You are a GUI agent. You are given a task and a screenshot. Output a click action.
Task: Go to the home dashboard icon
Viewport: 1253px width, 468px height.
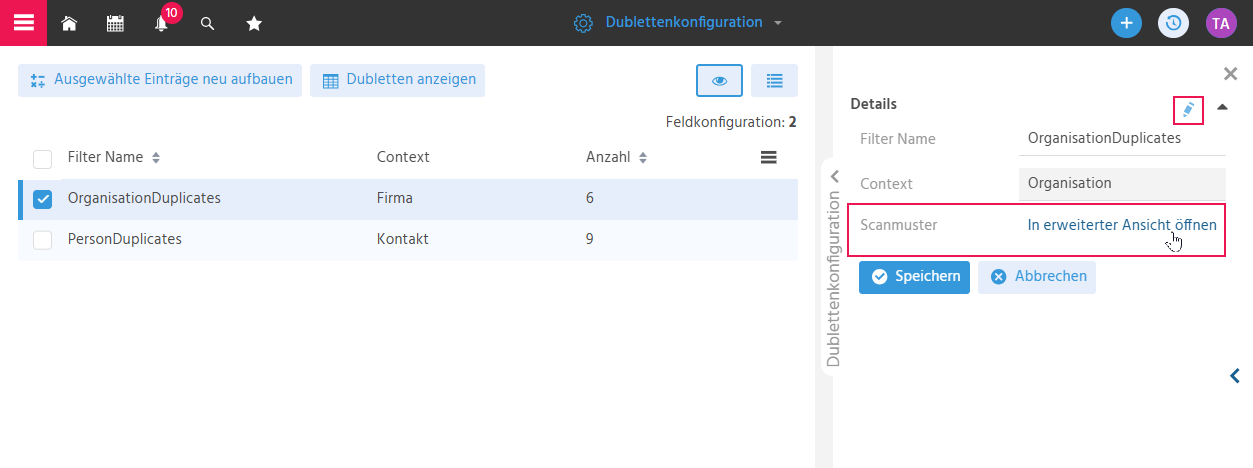click(x=69, y=23)
